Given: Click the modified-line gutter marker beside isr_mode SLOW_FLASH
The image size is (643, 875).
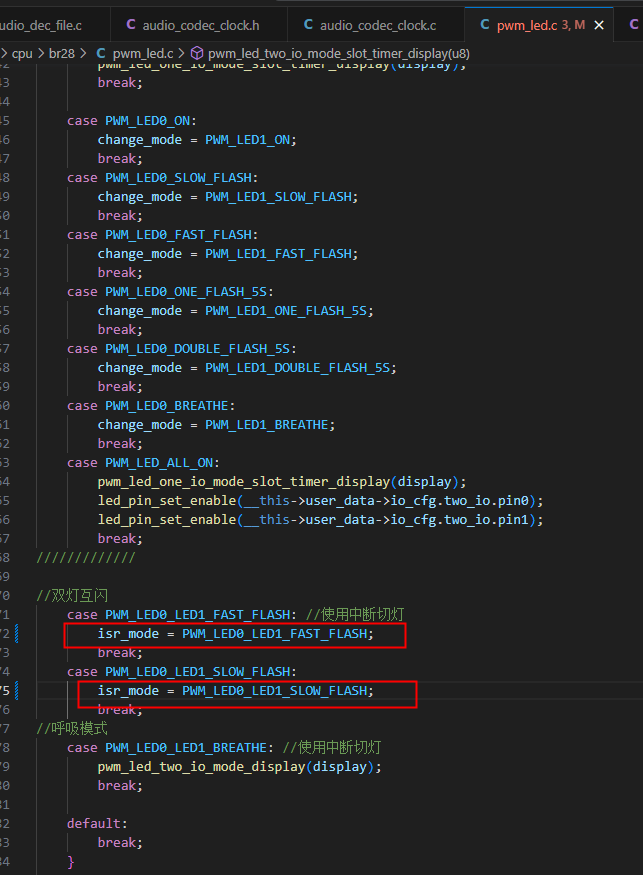Looking at the screenshot, I should (16, 690).
